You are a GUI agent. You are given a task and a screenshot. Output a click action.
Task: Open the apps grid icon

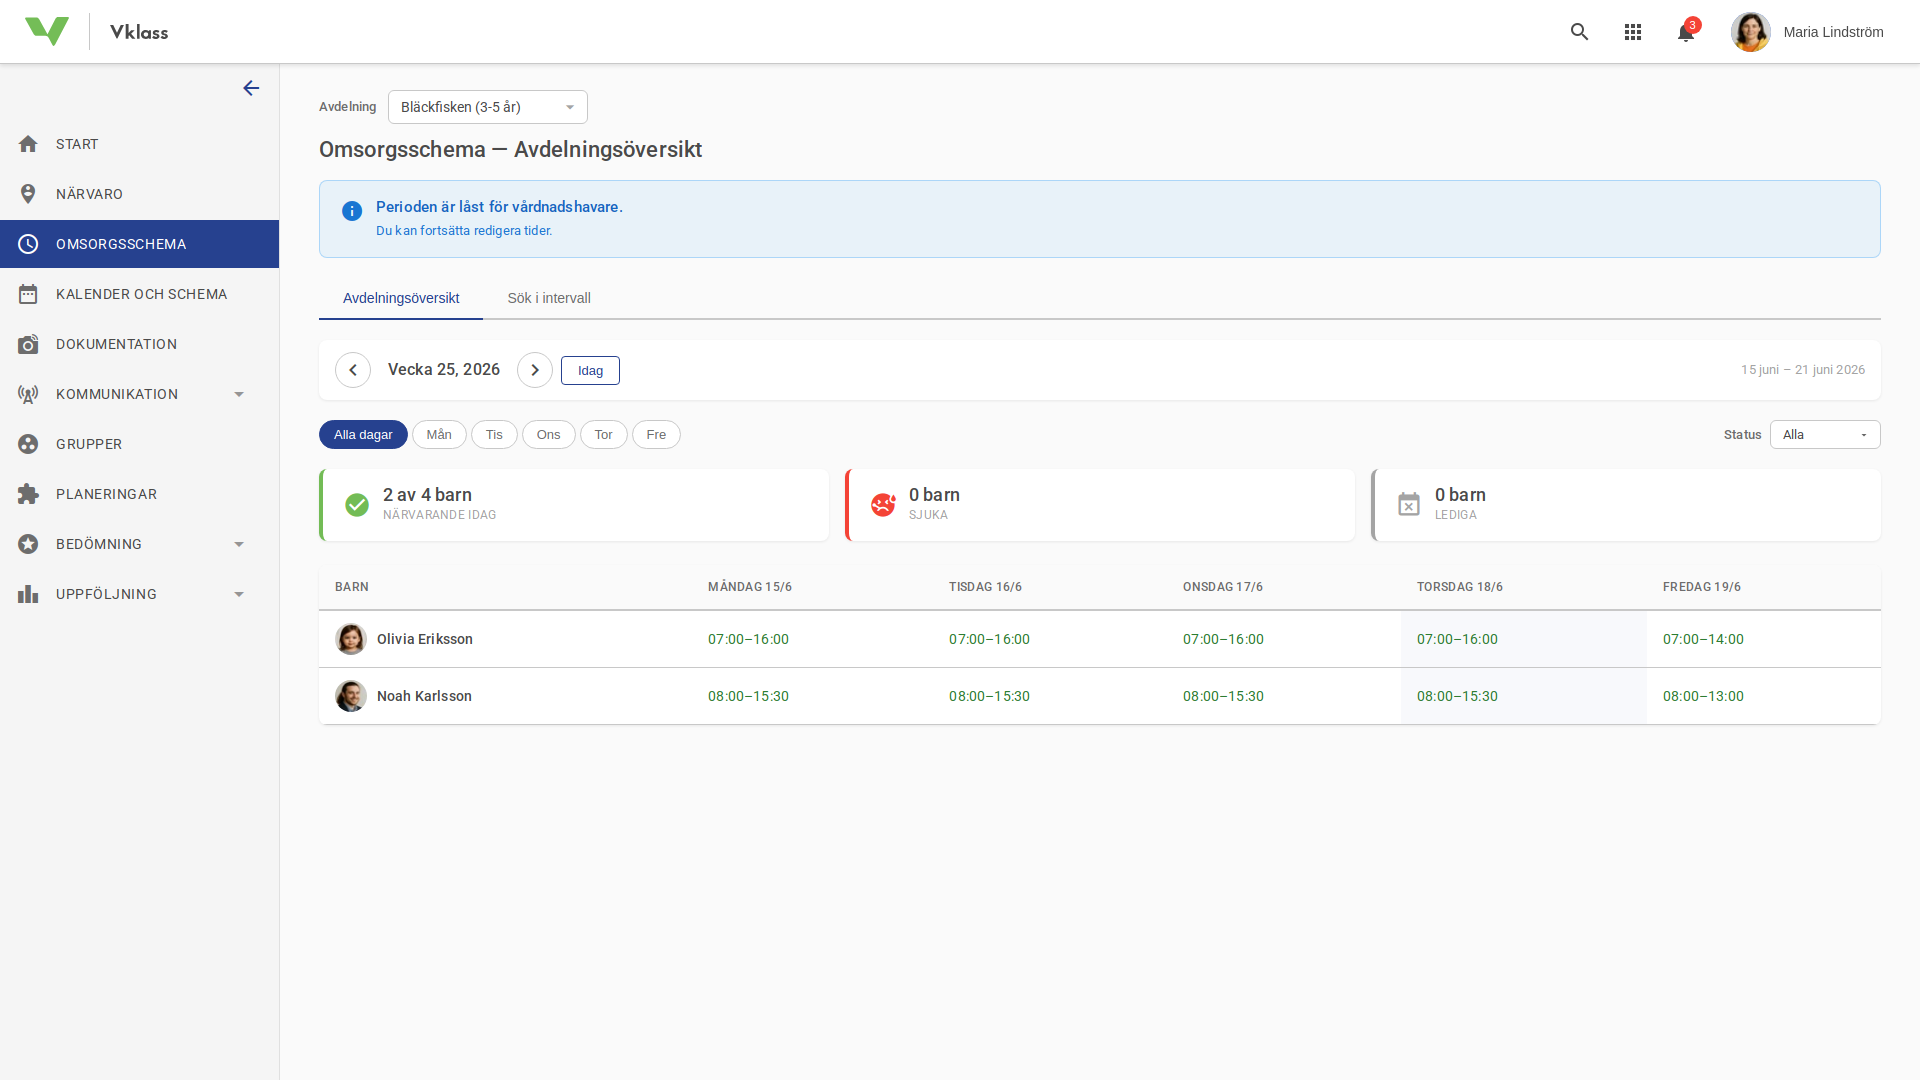pyautogui.click(x=1632, y=32)
